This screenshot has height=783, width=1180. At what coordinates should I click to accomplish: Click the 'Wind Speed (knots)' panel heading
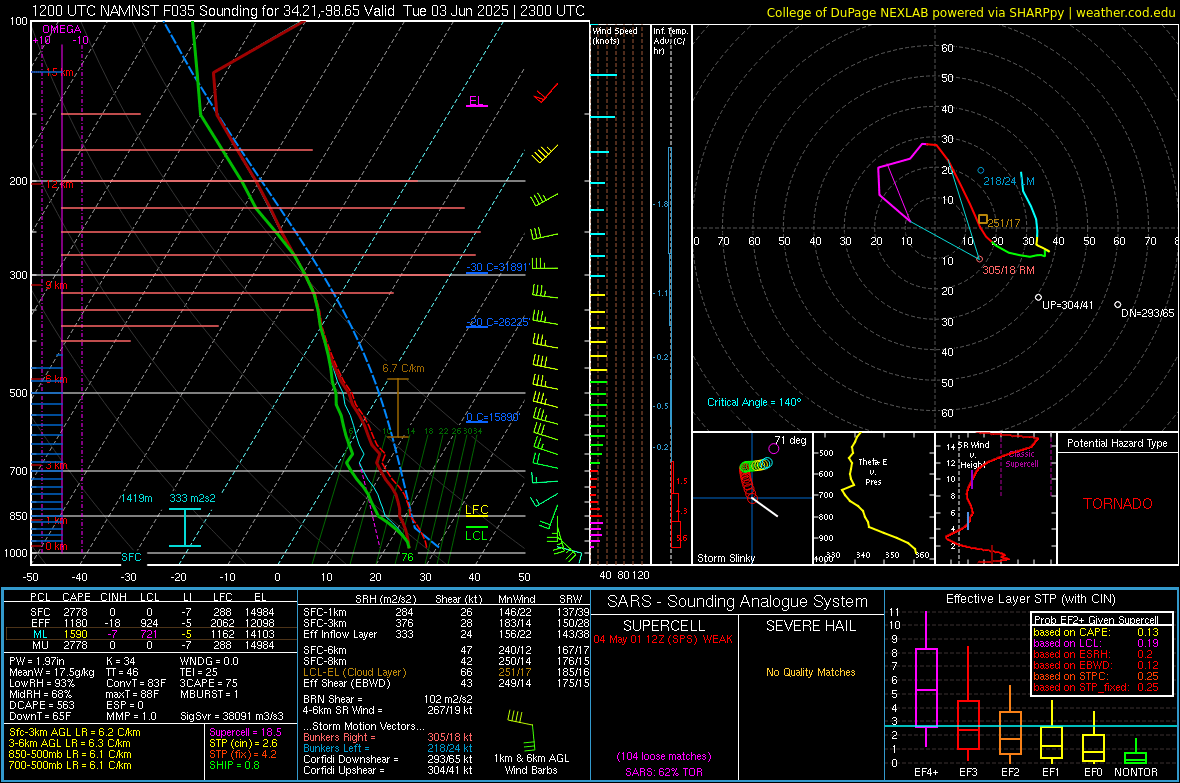[x=615, y=35]
